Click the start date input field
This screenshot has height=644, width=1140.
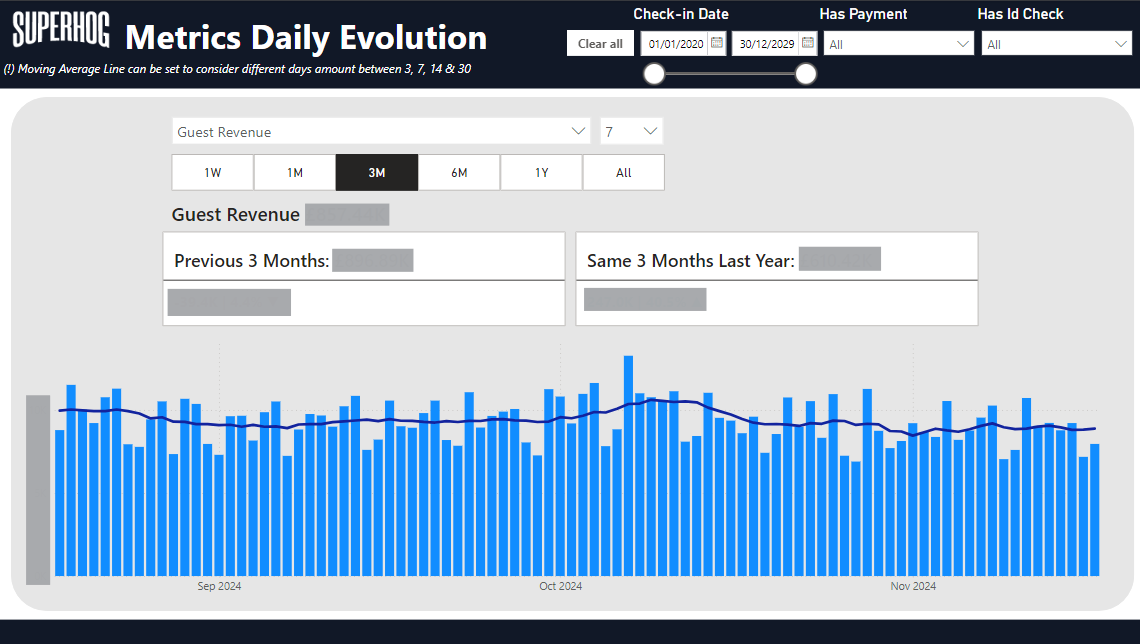[x=675, y=44]
